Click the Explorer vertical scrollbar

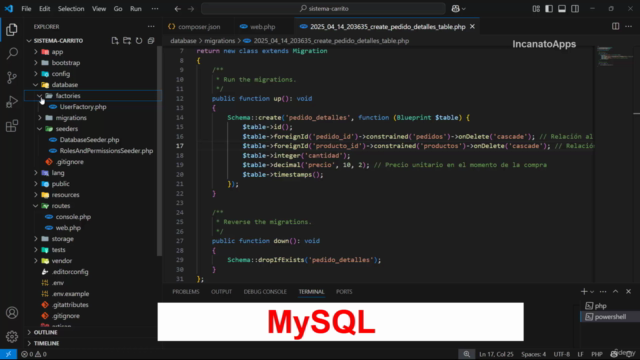click(x=159, y=151)
